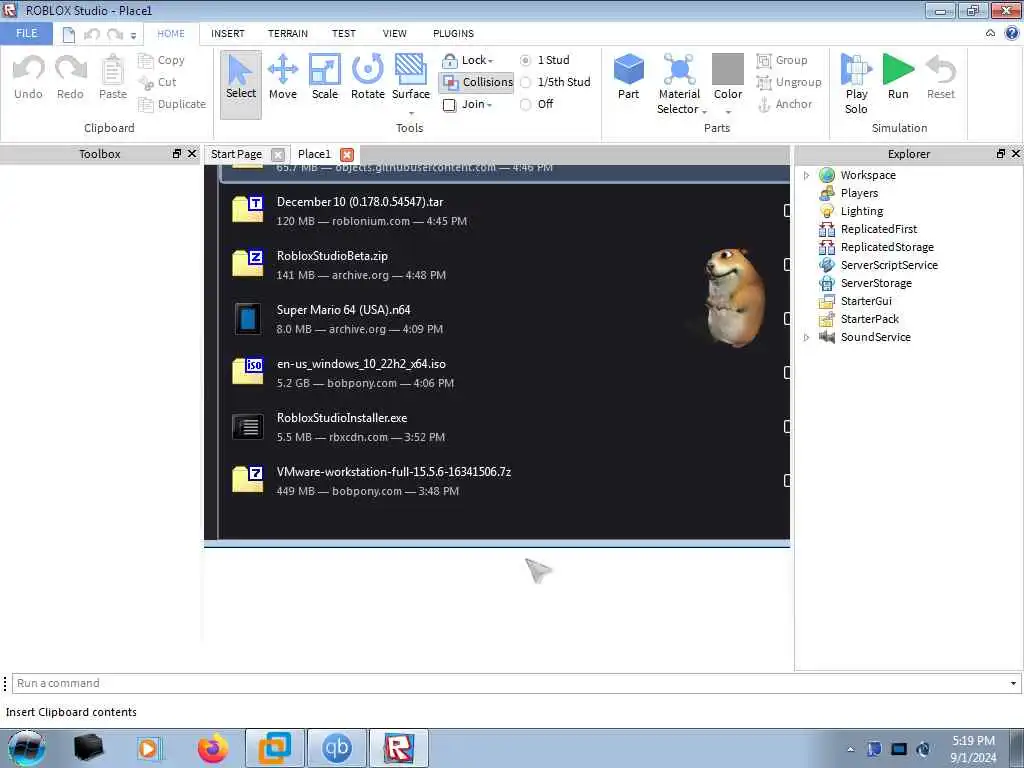1024x768 pixels.
Task: Open the FILE menu
Action: tap(26, 33)
